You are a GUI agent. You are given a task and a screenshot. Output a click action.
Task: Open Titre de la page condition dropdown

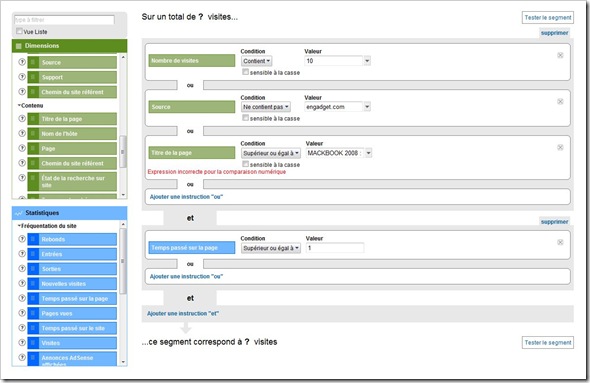click(x=271, y=153)
